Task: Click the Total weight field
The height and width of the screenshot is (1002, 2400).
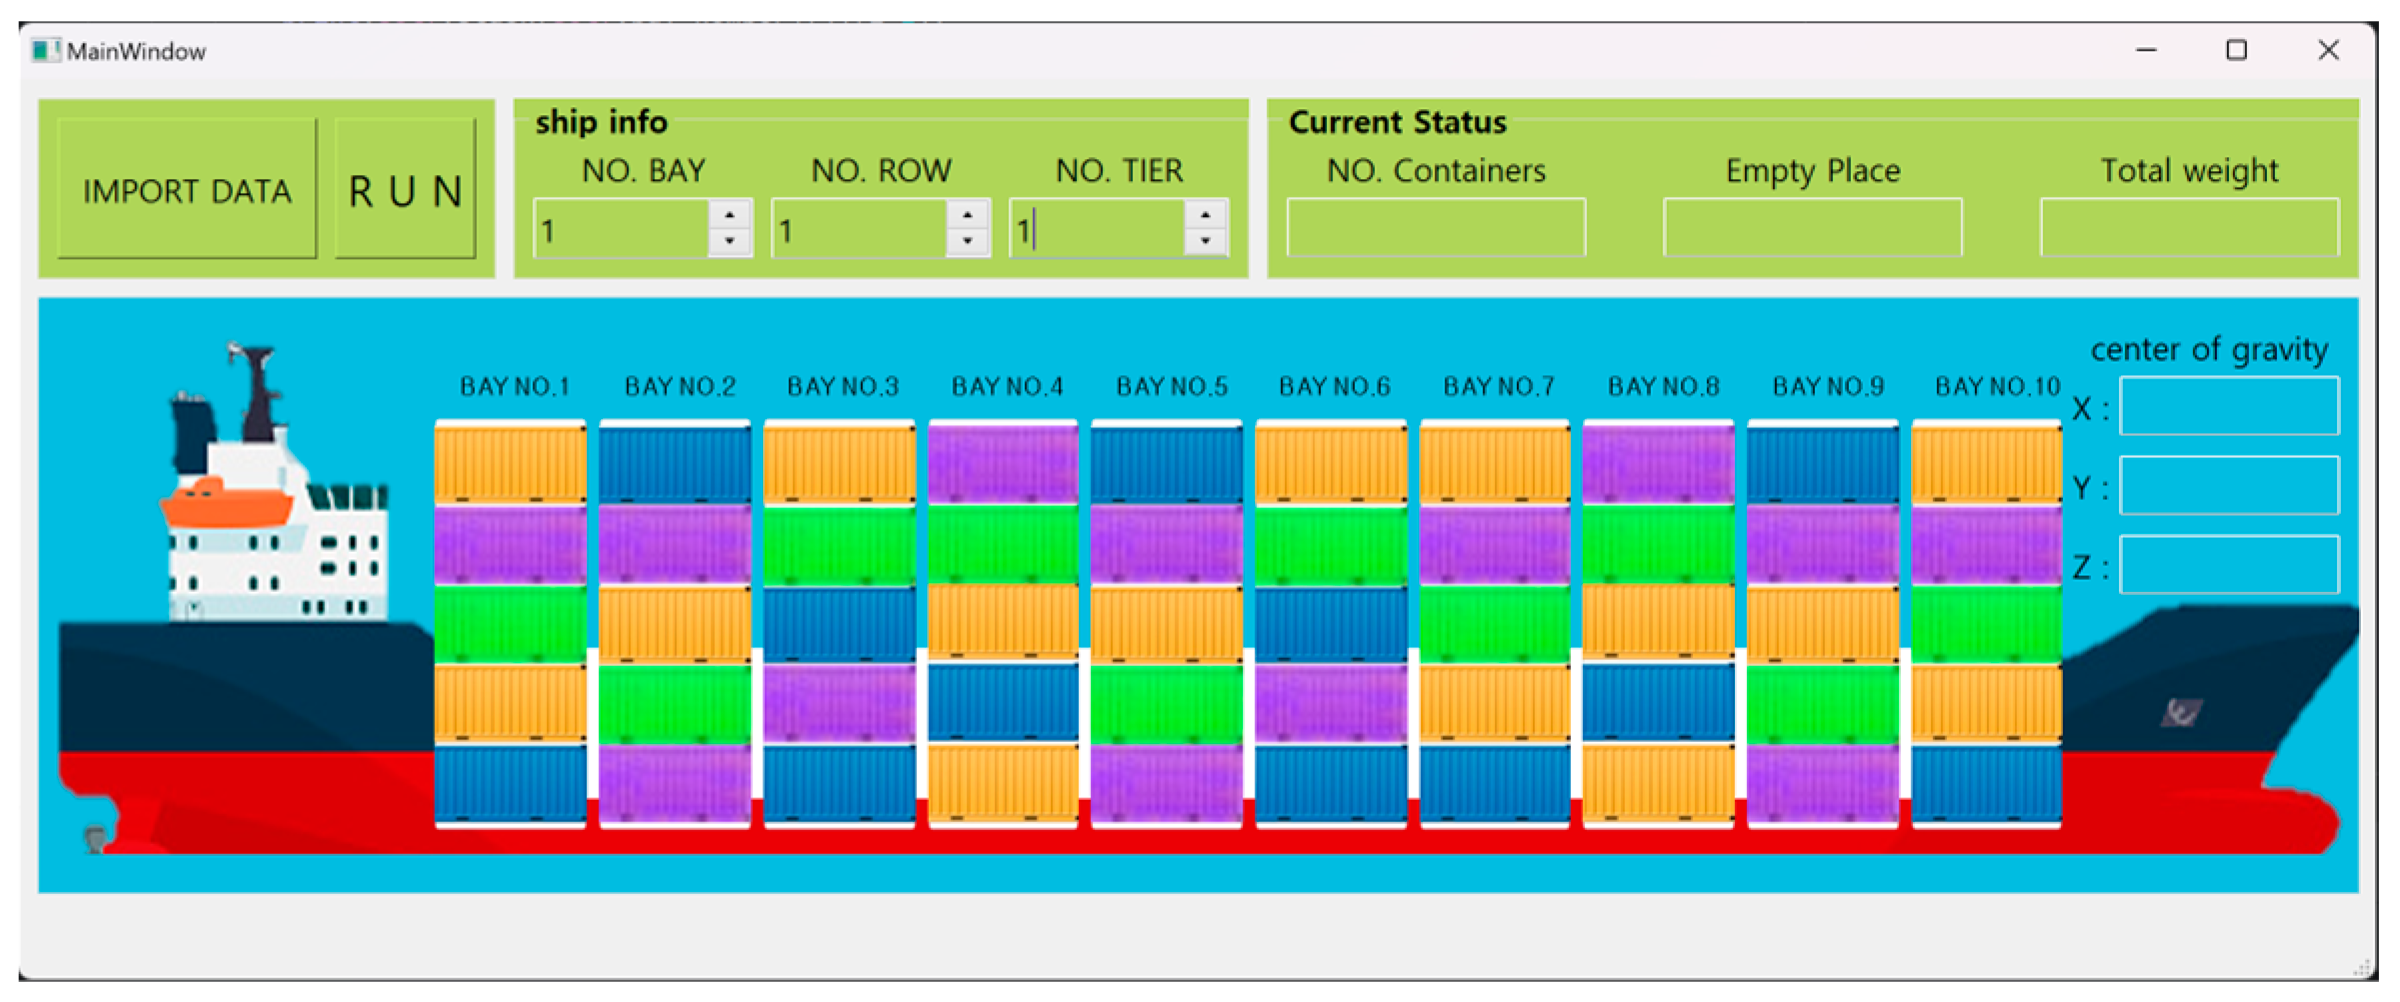Action: click(2188, 228)
